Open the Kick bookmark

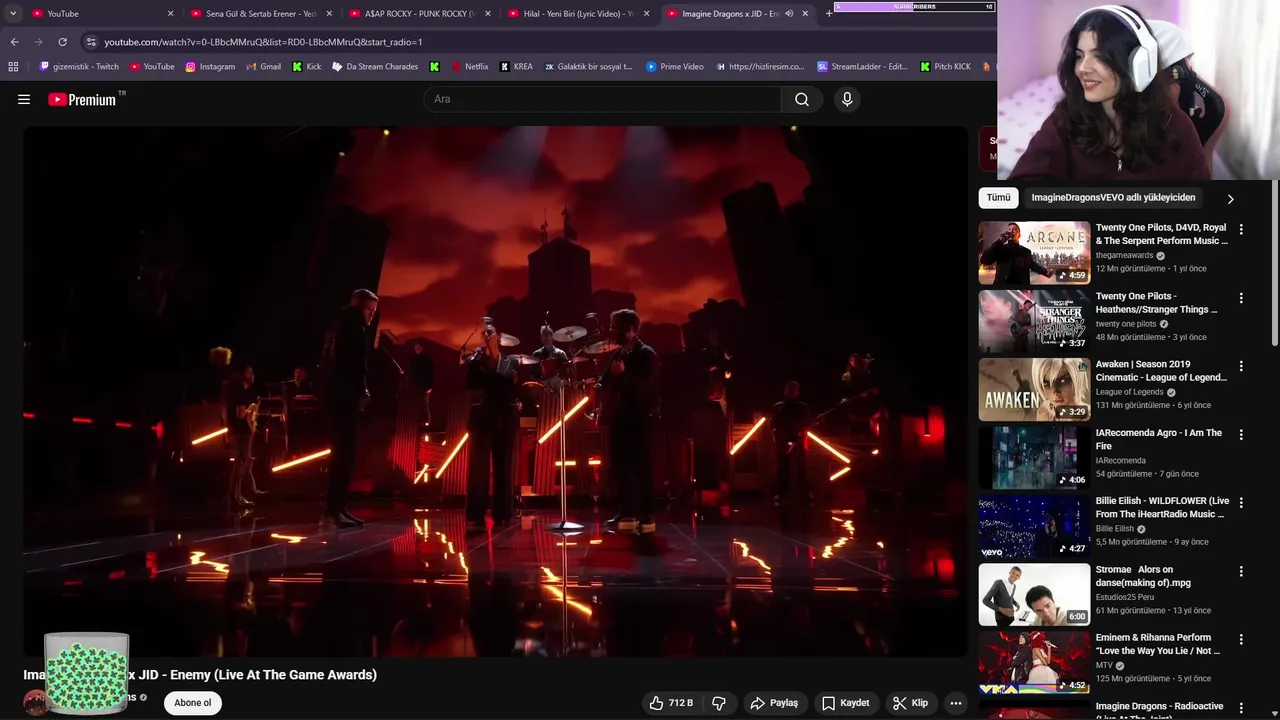pyautogui.click(x=306, y=67)
